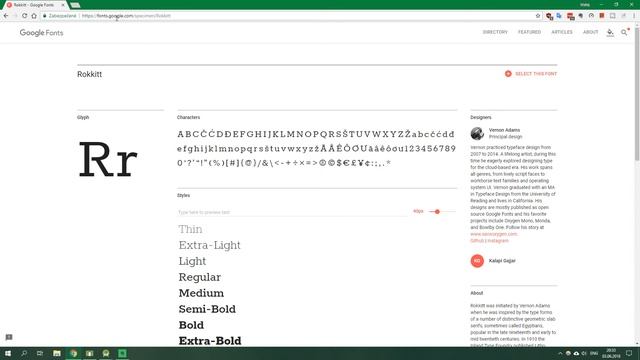
Task: Open the Windows notification center
Action: (x=629, y=353)
